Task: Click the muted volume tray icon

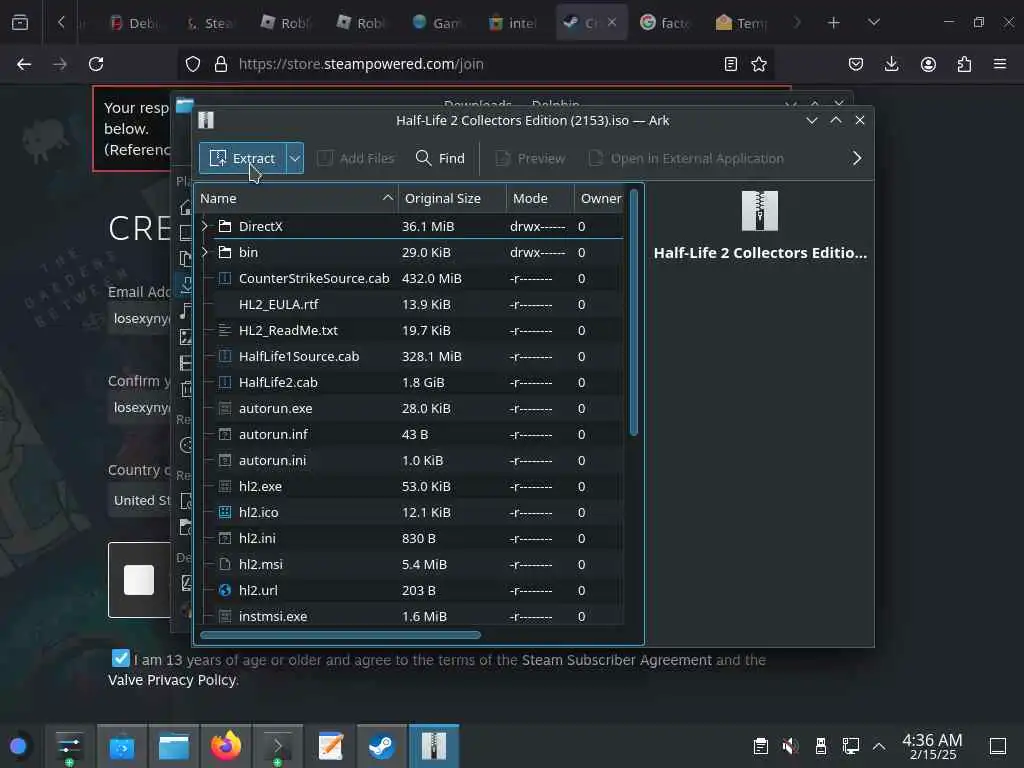Action: tap(790, 746)
